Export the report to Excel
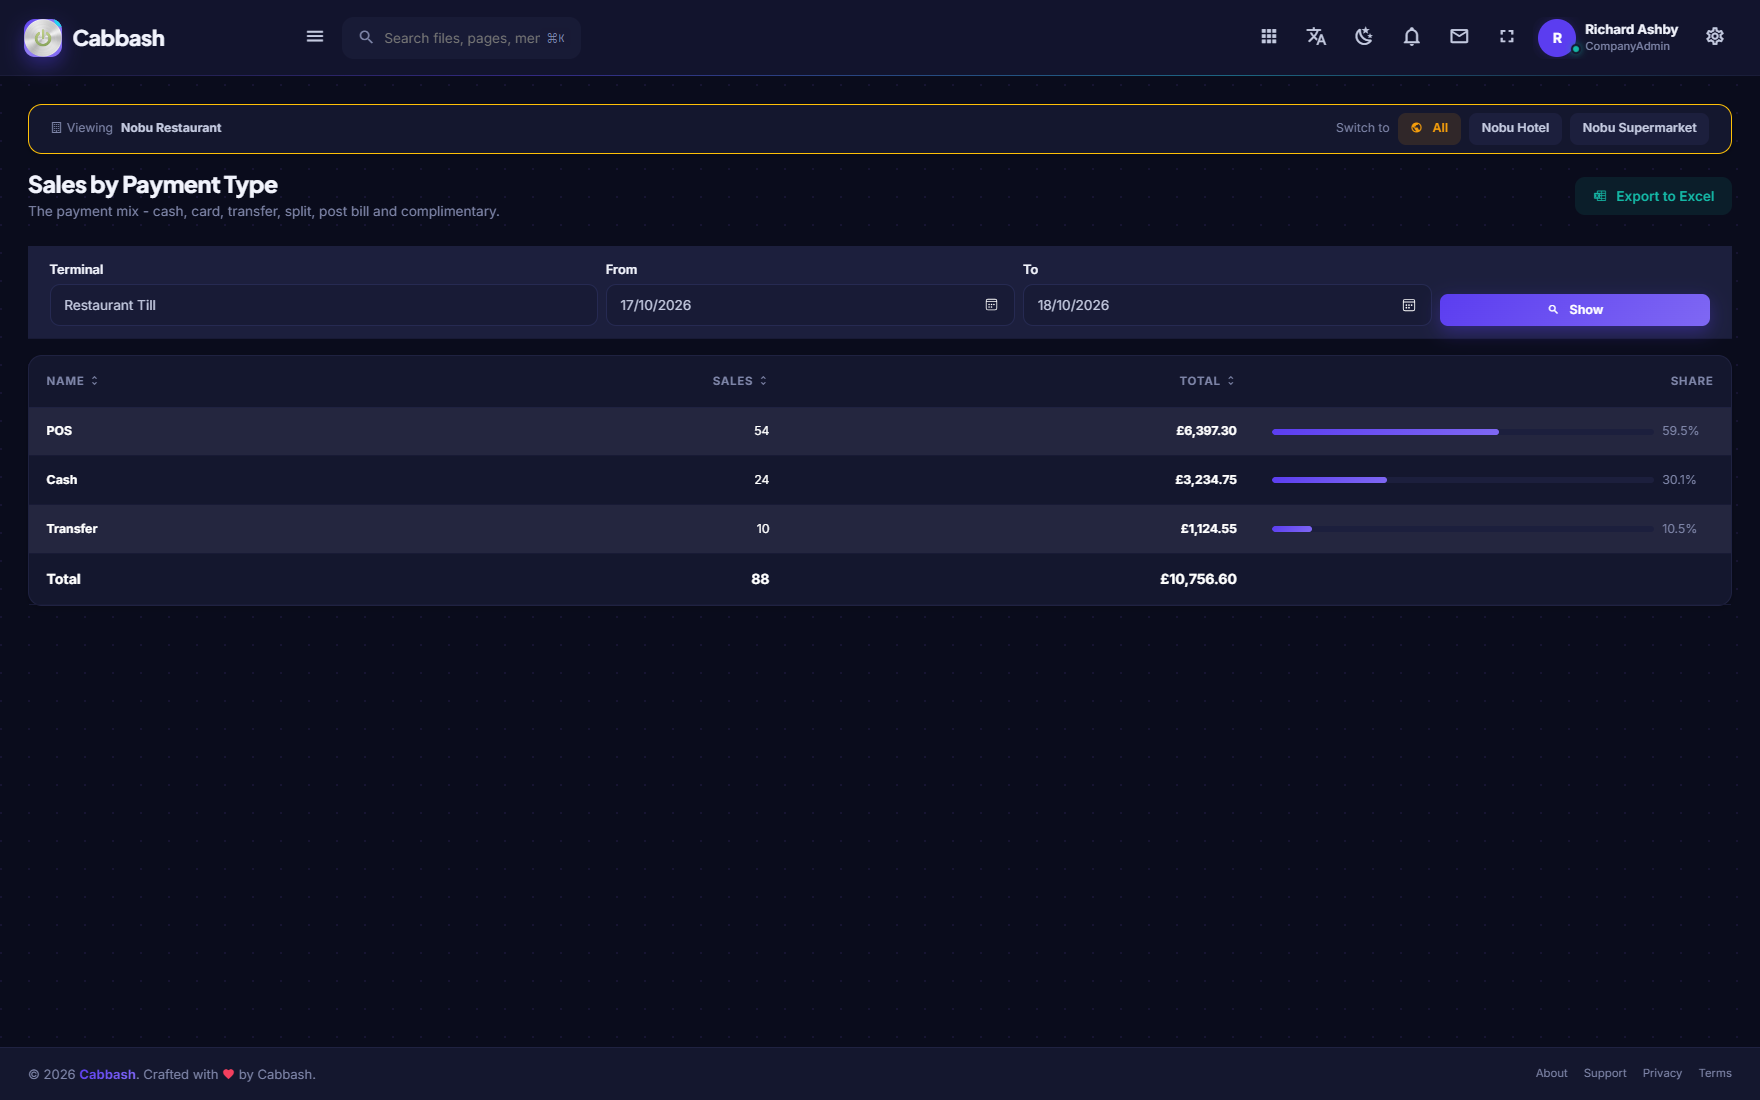The height and width of the screenshot is (1100, 1760). pos(1653,196)
